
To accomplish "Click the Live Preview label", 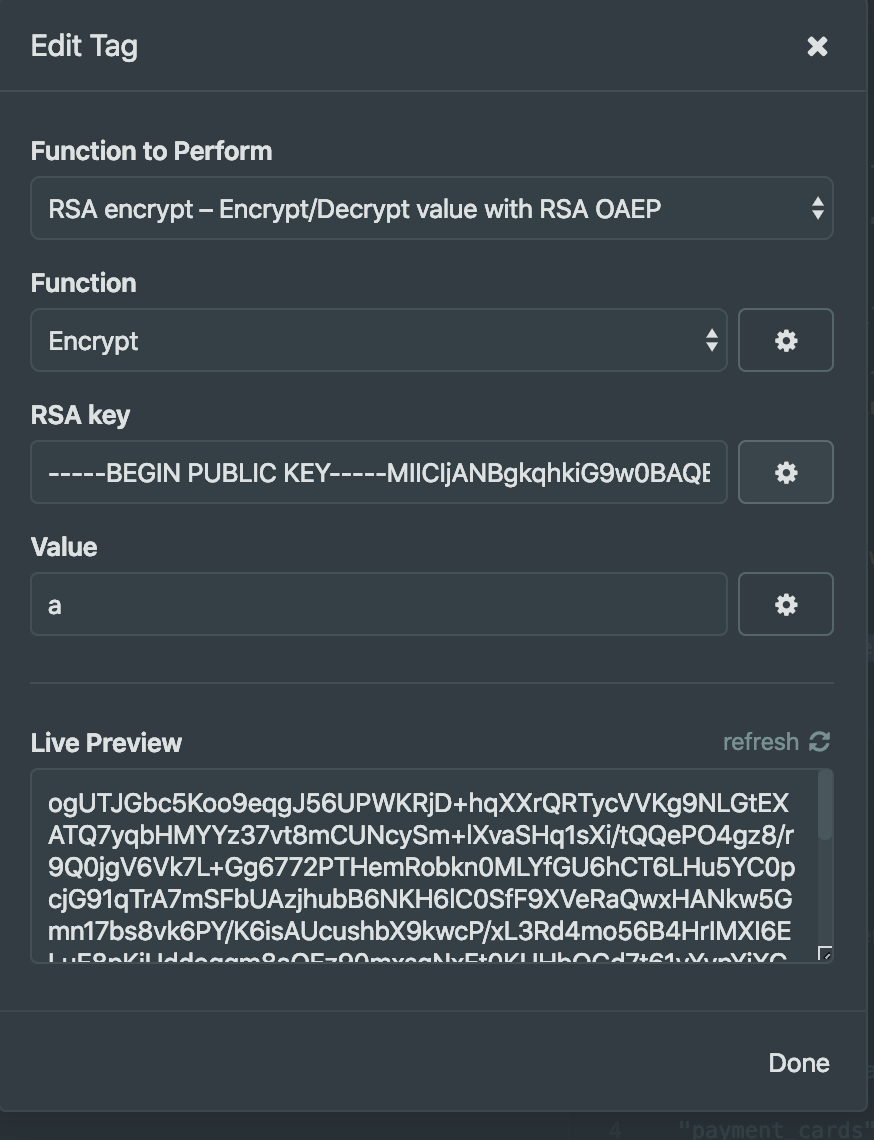I will click(107, 742).
